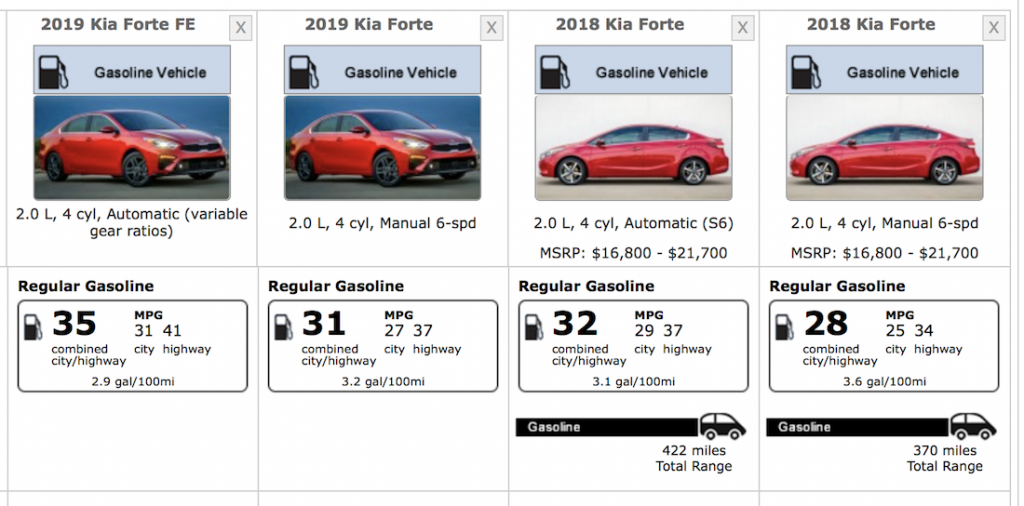
Task: Close the 2018 Kia Forte manual 6-spd column
Action: [993, 28]
